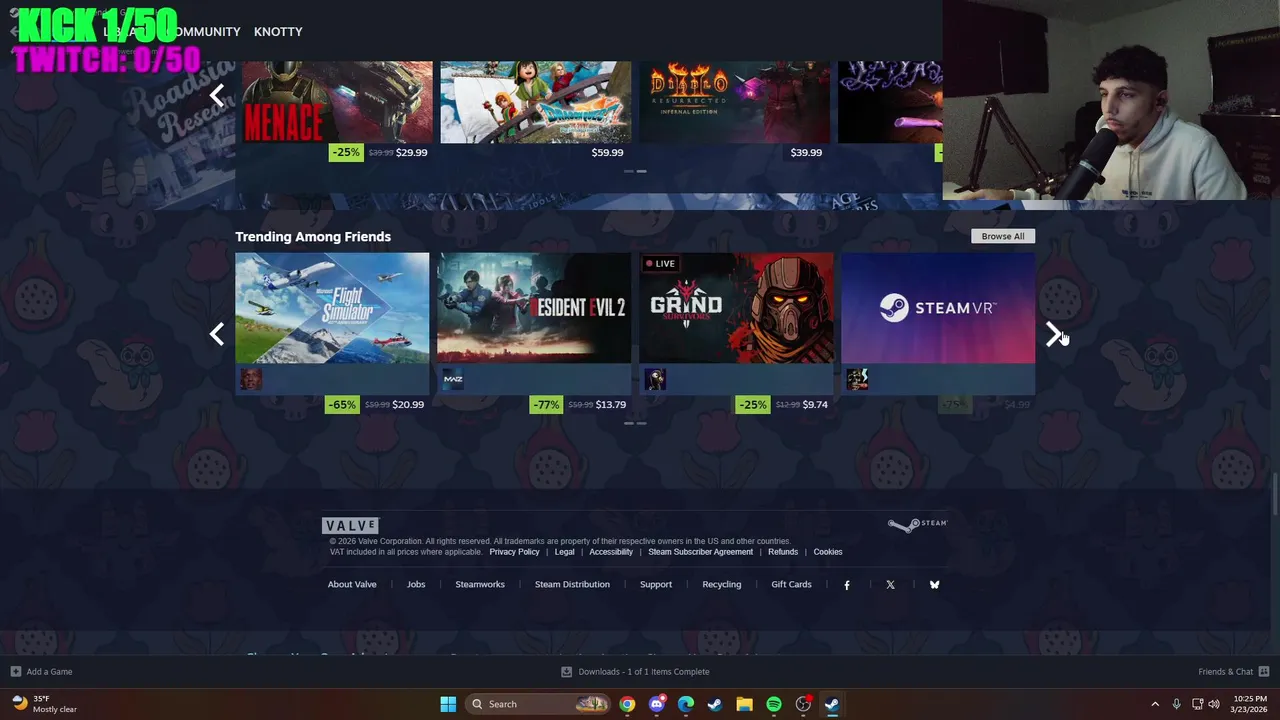The height and width of the screenshot is (720, 1280).
Task: Open the Cookies link
Action: coord(828,552)
